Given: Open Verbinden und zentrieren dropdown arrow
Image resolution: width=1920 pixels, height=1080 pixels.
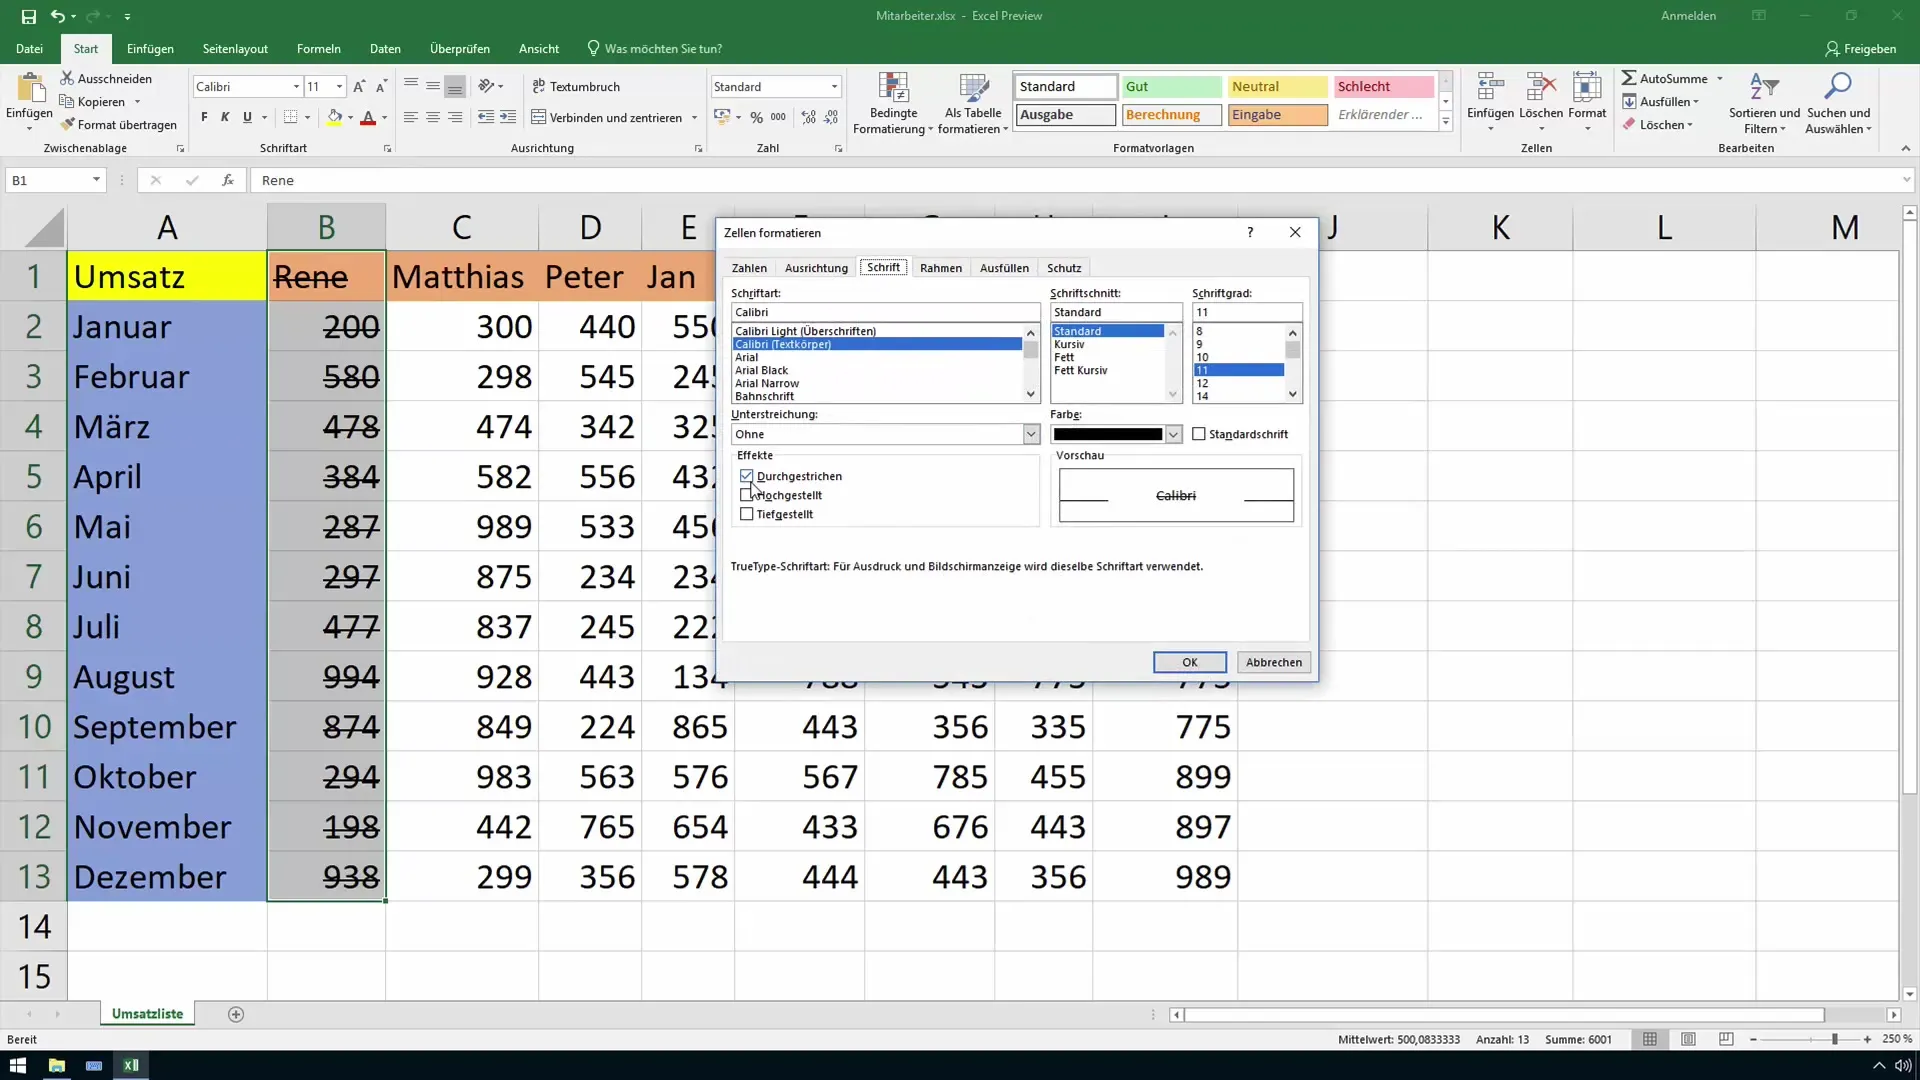Looking at the screenshot, I should point(694,118).
